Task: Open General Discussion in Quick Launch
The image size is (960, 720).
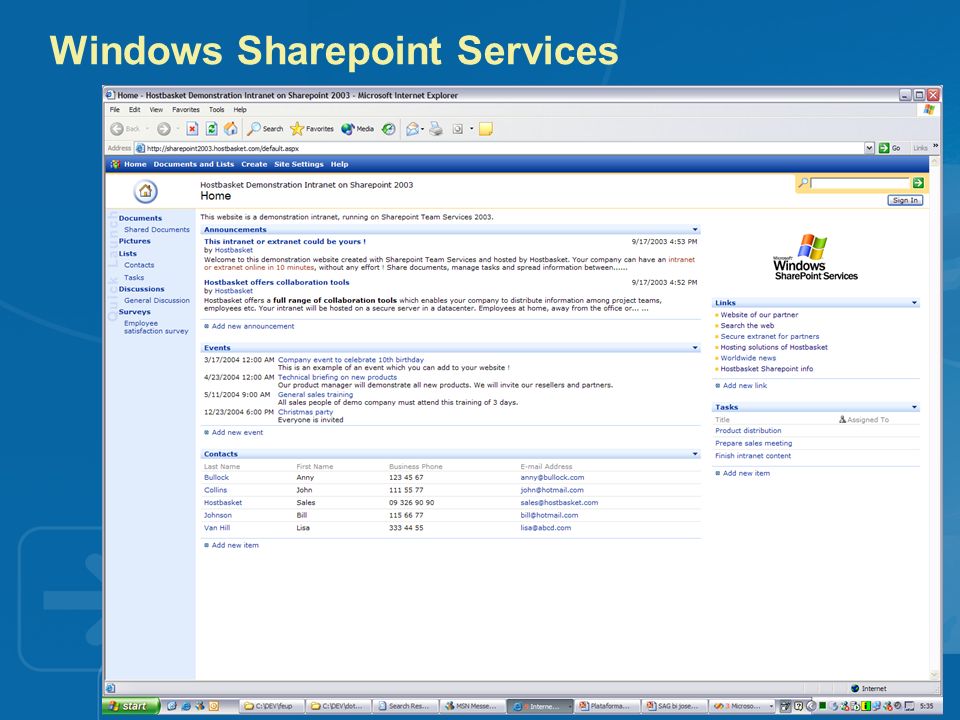Action: coord(157,301)
